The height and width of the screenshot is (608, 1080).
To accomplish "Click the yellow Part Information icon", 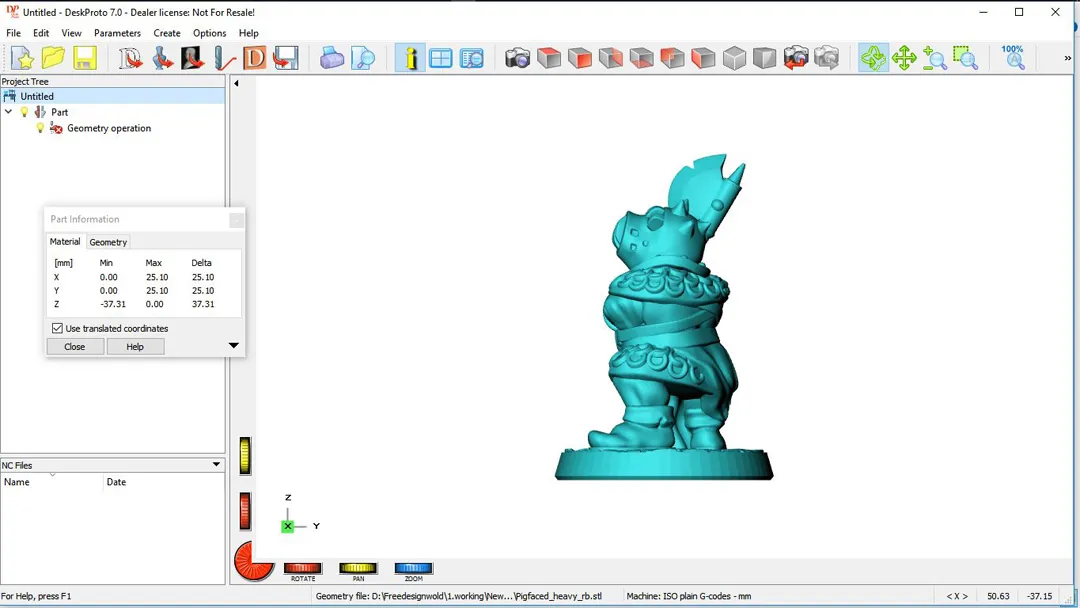I will pyautogui.click(x=410, y=58).
